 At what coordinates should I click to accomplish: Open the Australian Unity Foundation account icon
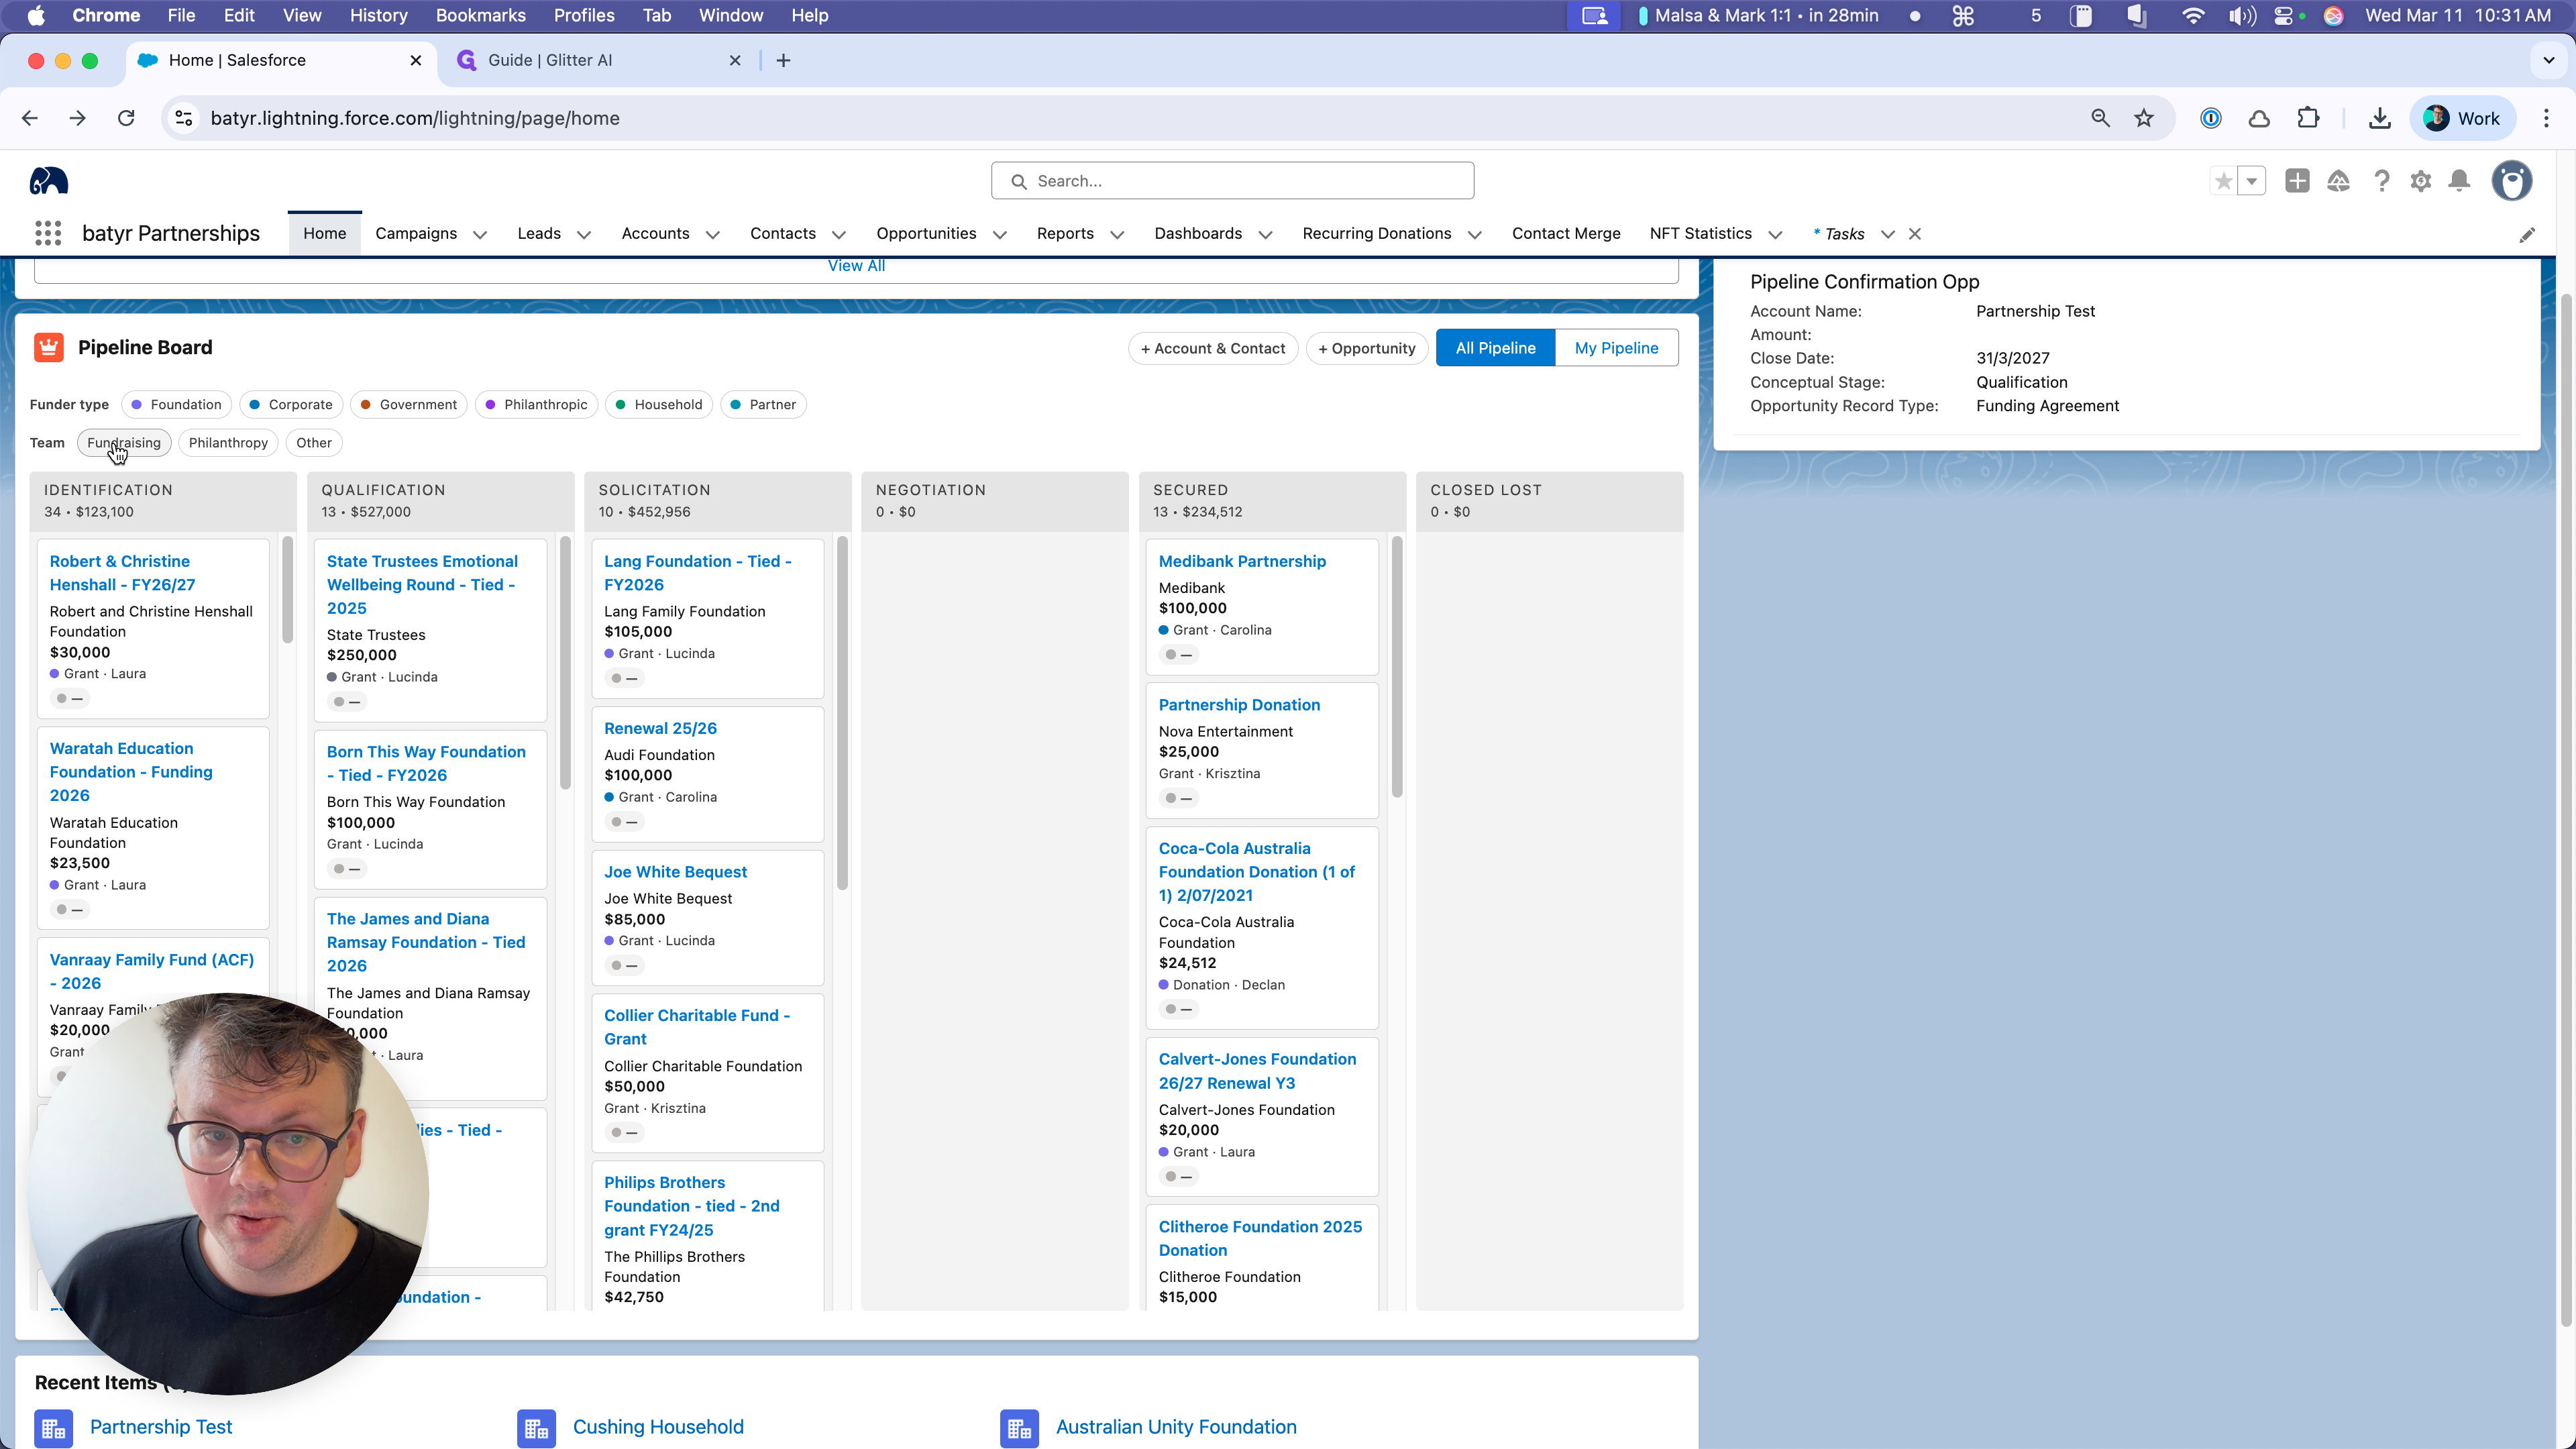tap(1019, 1428)
